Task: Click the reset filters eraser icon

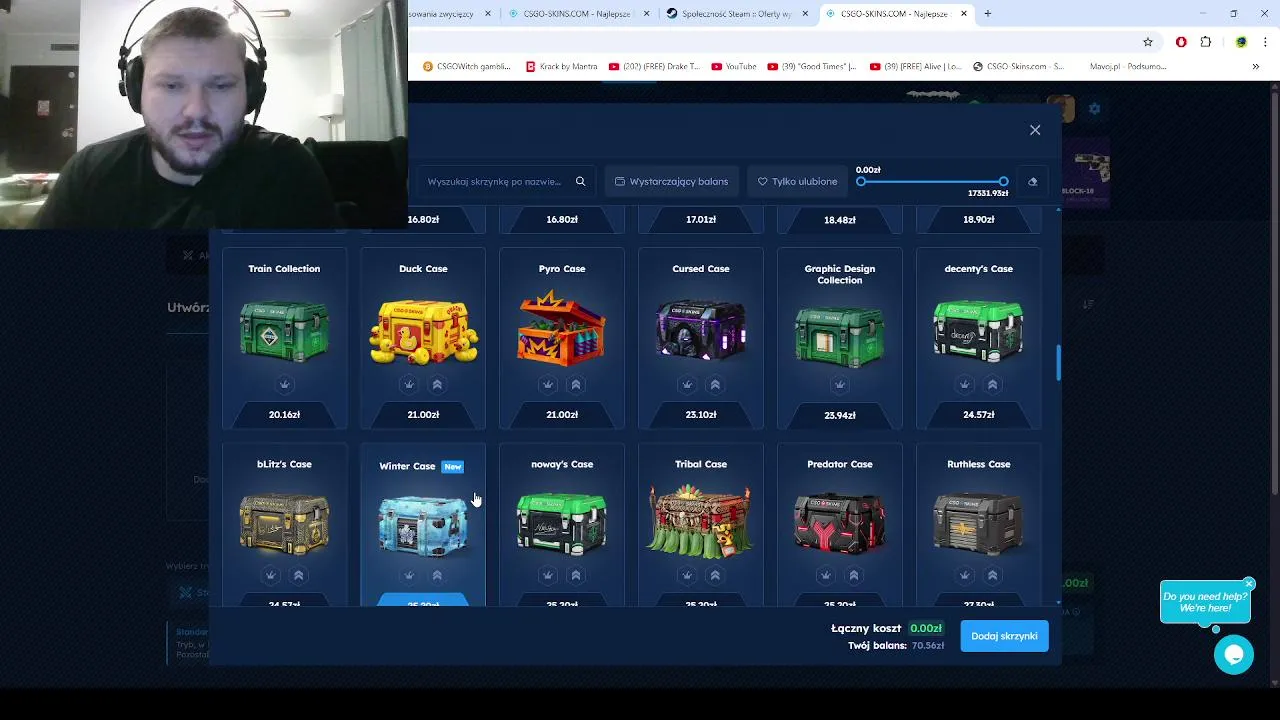Action: pos(1032,181)
